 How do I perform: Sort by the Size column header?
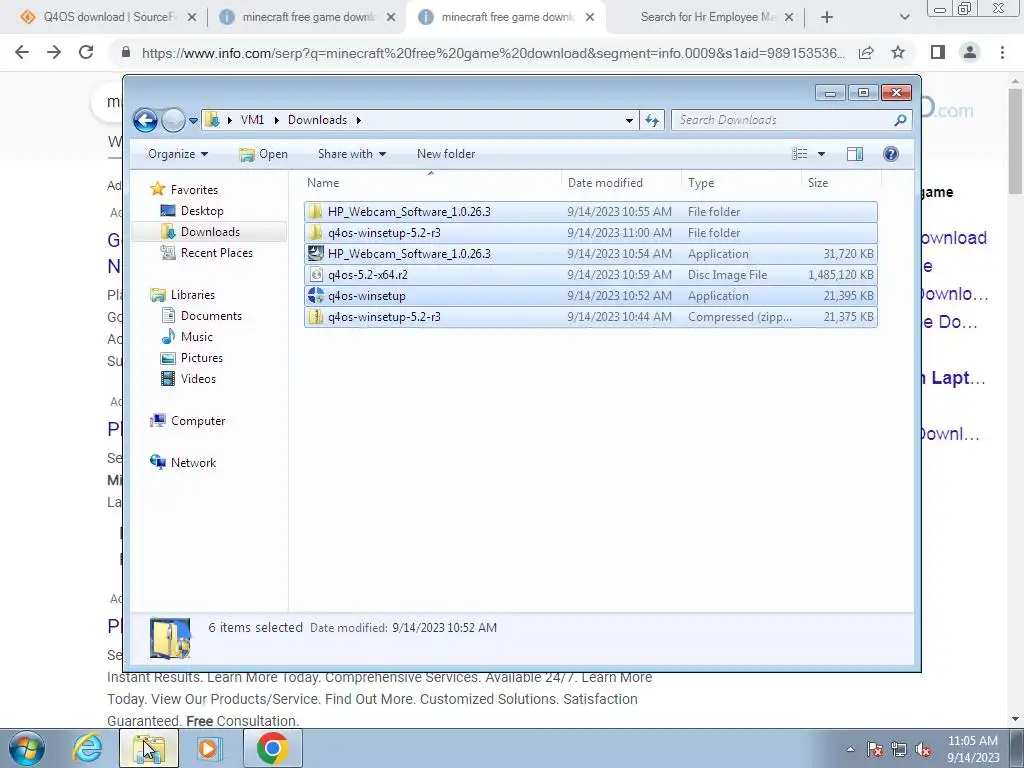pos(841,183)
